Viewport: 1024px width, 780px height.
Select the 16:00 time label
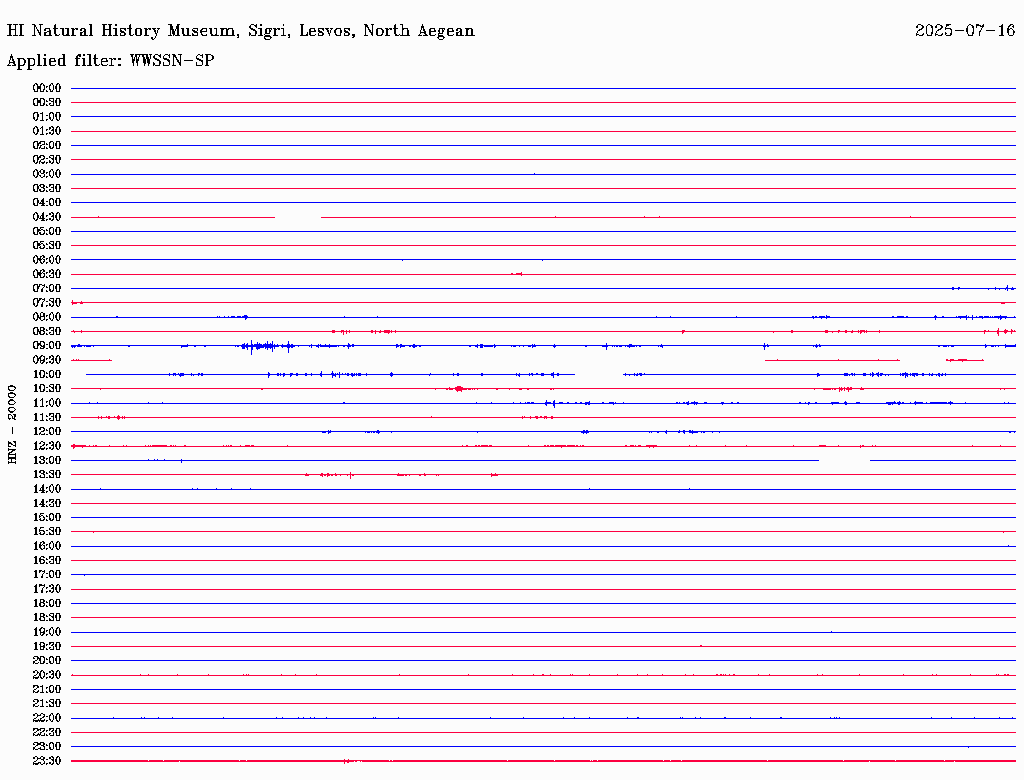pyautogui.click(x=47, y=546)
